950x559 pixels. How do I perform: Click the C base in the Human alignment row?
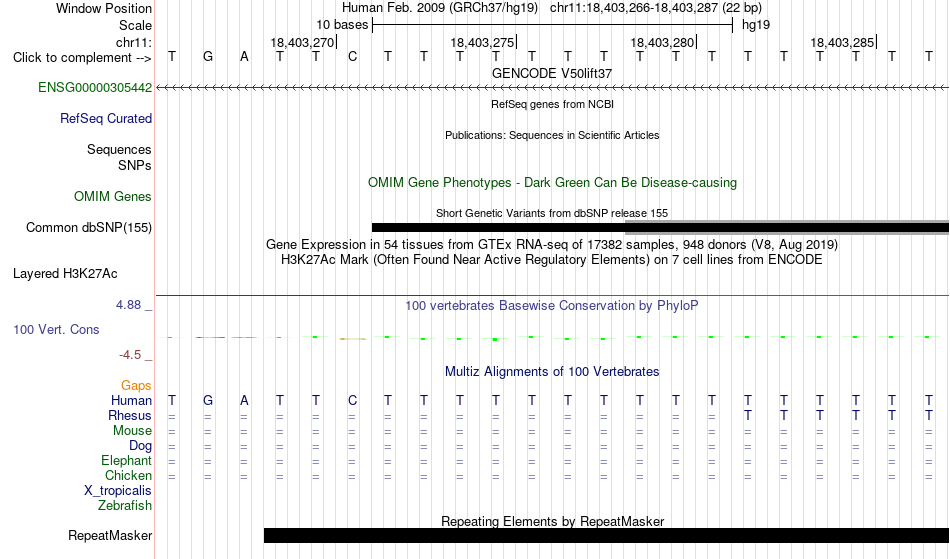(352, 401)
